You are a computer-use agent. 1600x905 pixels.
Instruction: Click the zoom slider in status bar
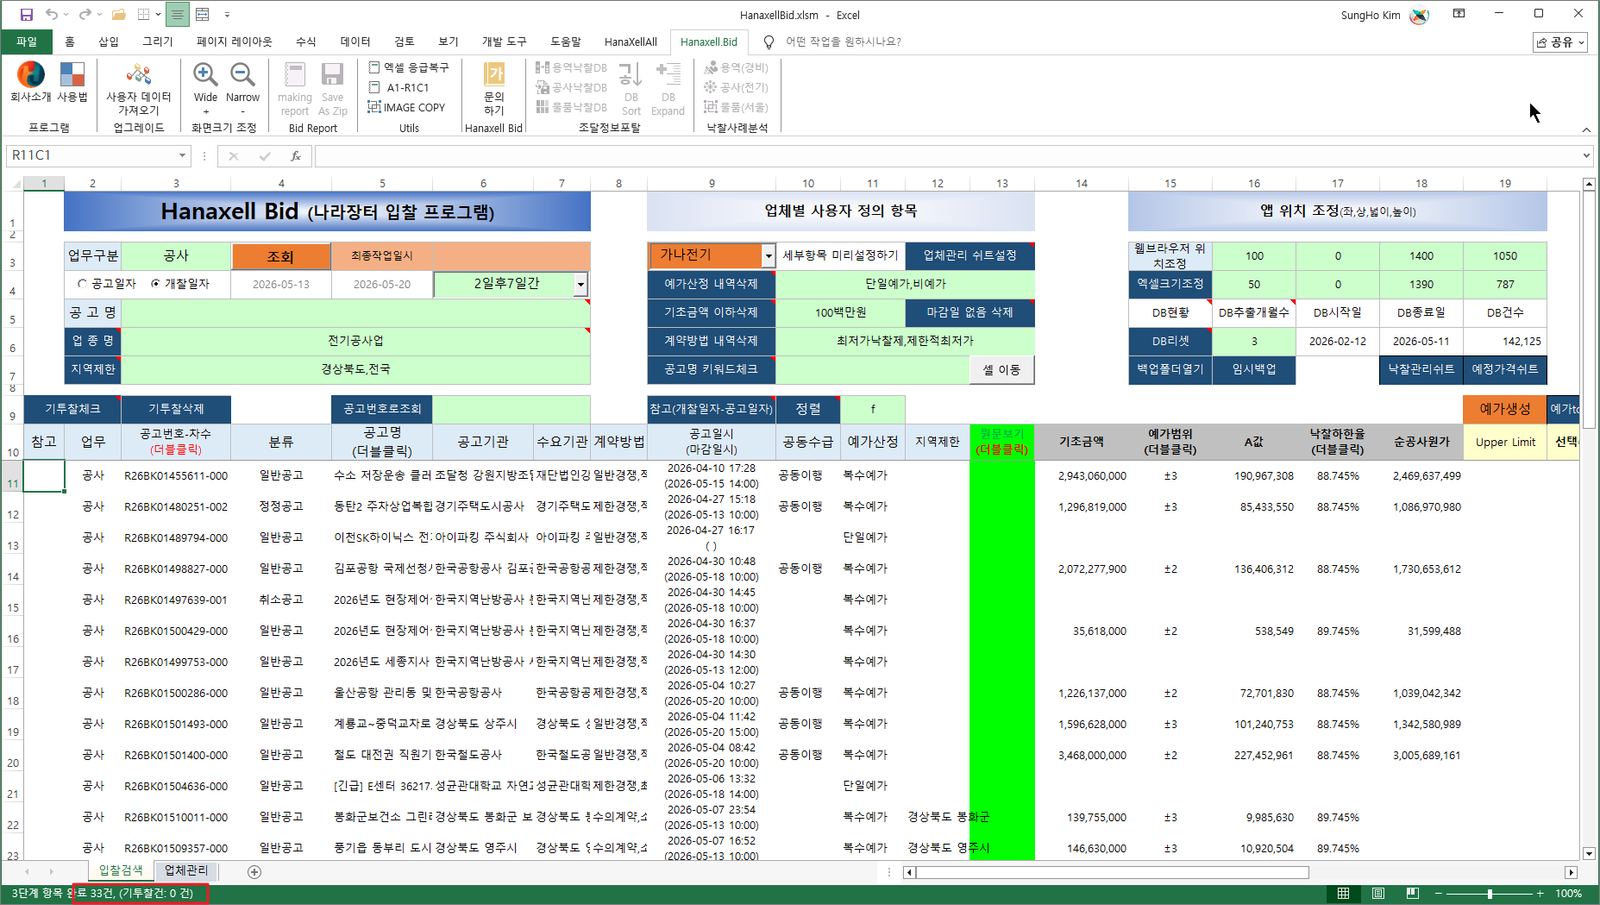[1490, 893]
